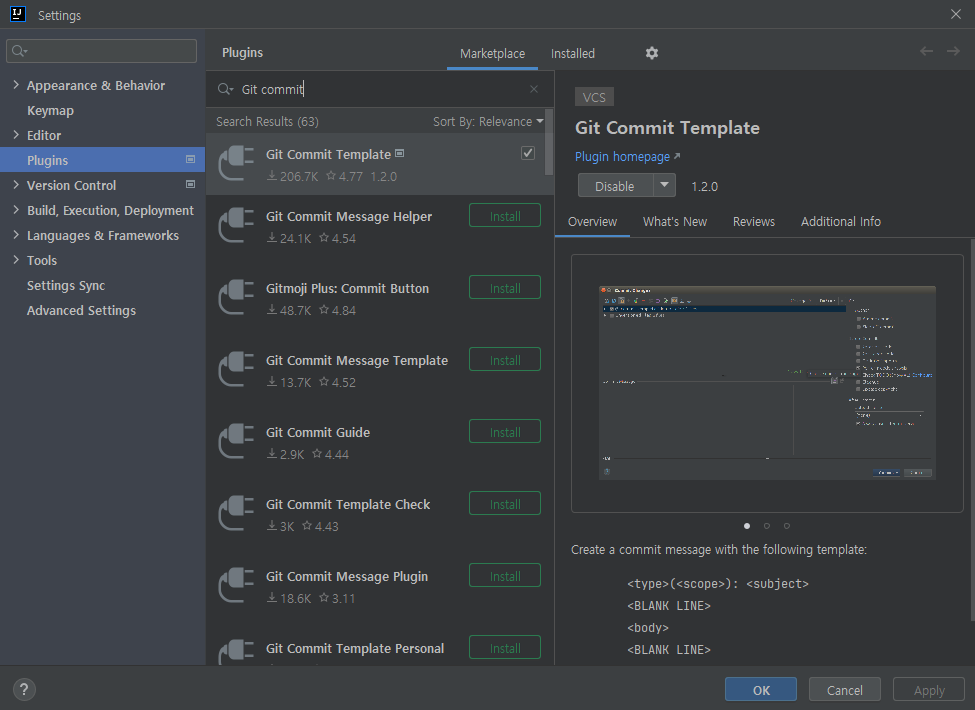Expand the Version Control node

coord(16,185)
